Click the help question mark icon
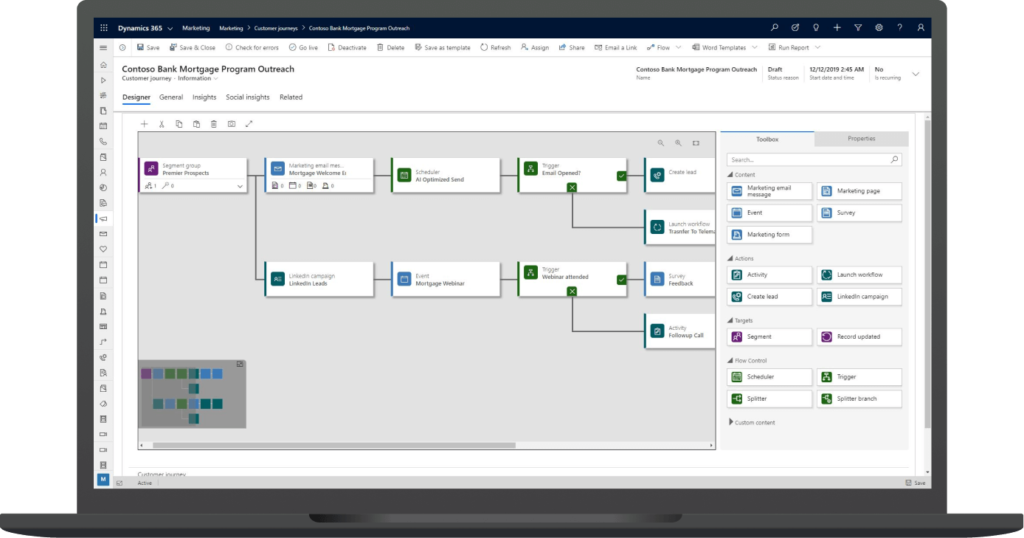The width and height of the screenshot is (1024, 538). (x=900, y=28)
